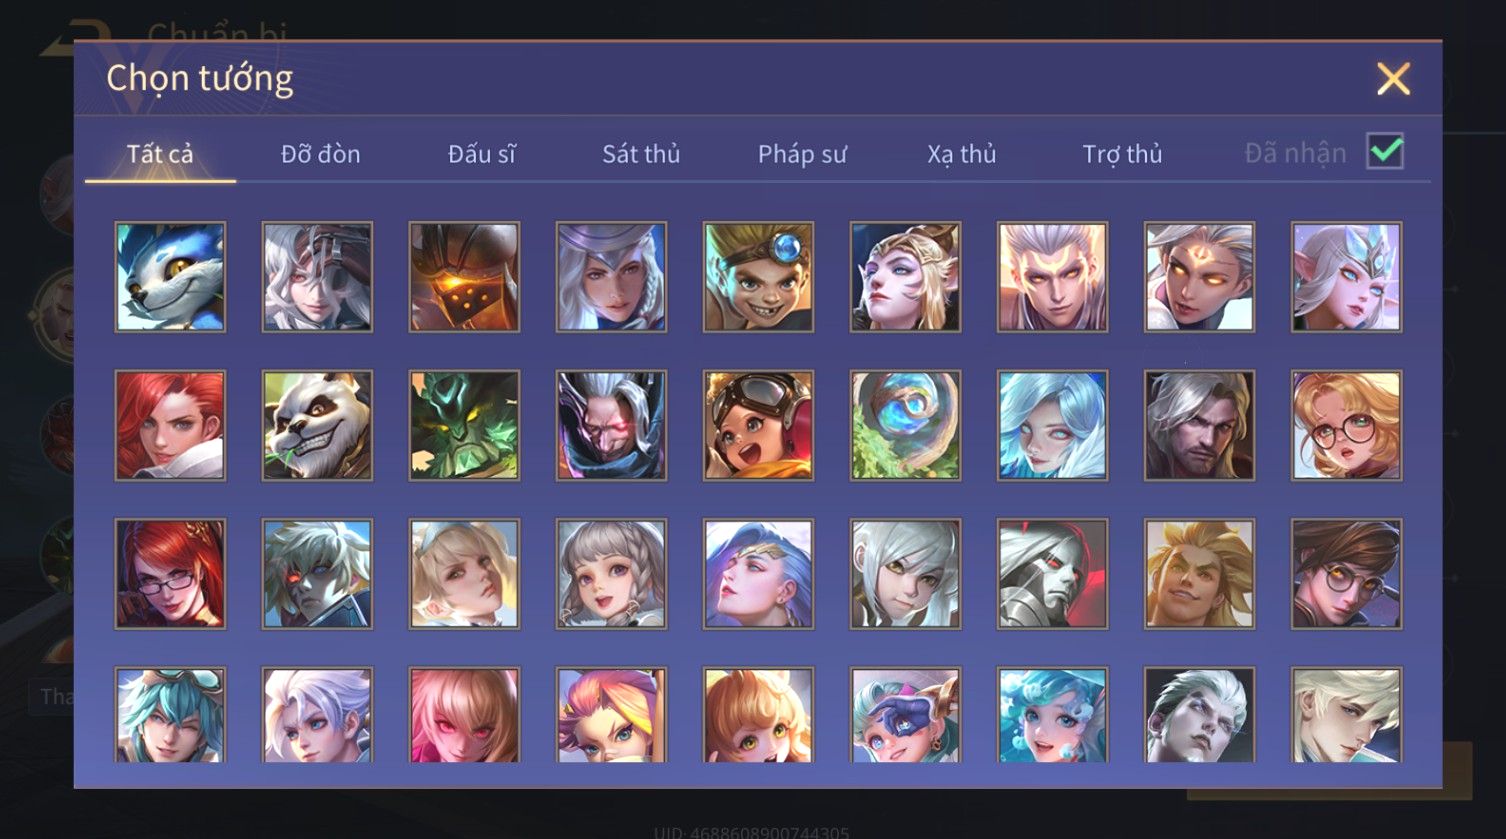Viewport: 1506px width, 839px height.
Task: Pick the green tree monster hero
Action: coord(464,426)
